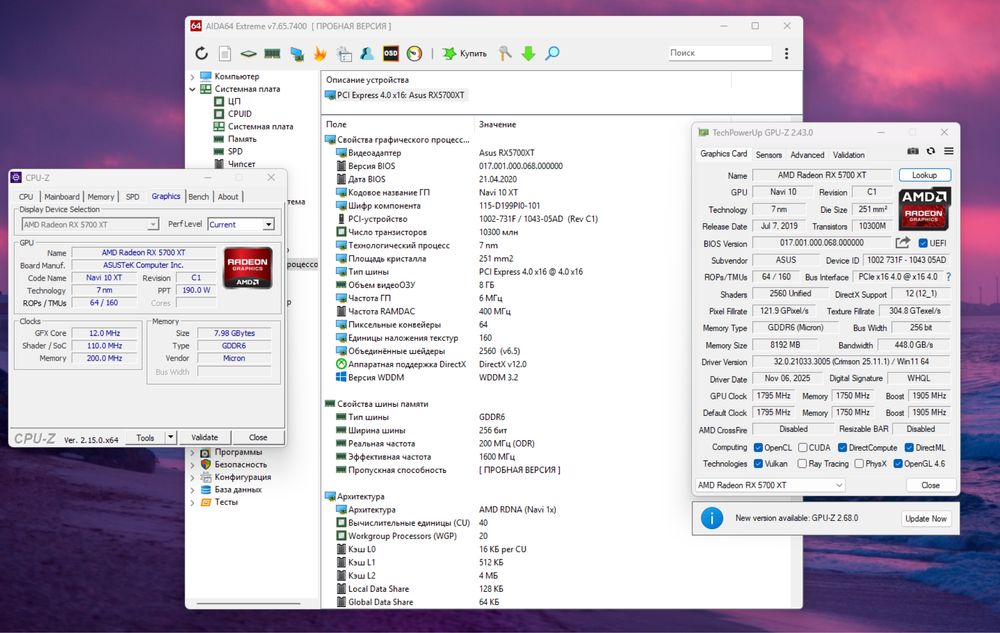Toggle the OpenGL 4.6 checkbox

(898, 463)
